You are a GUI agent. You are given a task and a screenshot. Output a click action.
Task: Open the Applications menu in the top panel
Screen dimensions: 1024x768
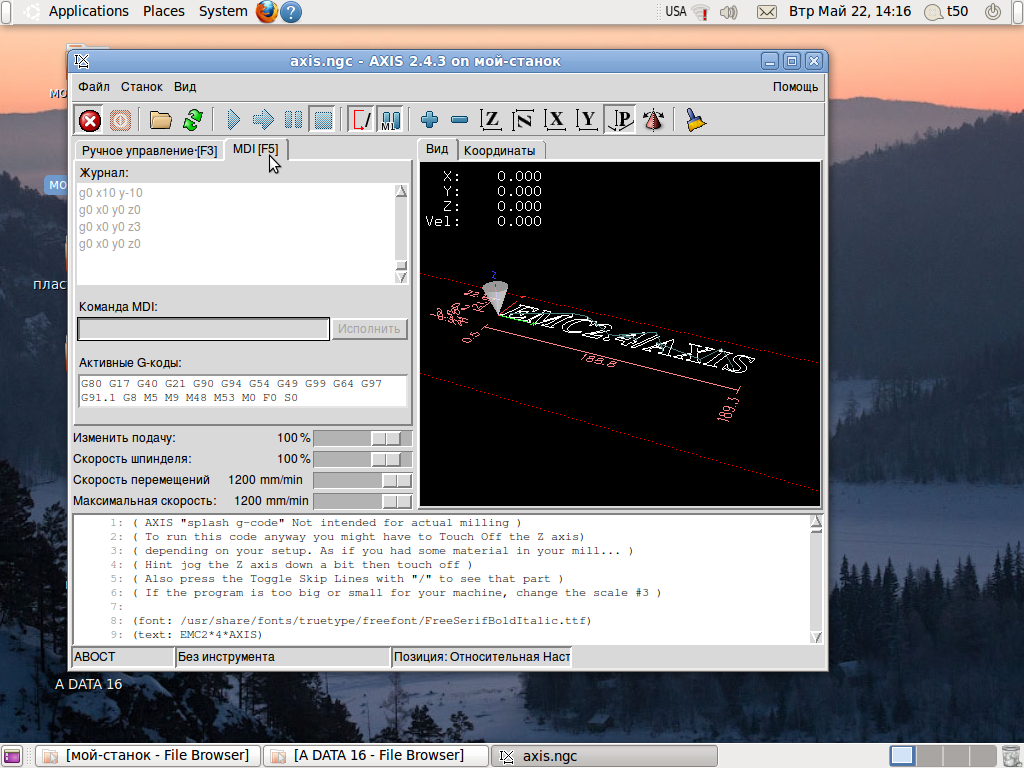coord(88,11)
